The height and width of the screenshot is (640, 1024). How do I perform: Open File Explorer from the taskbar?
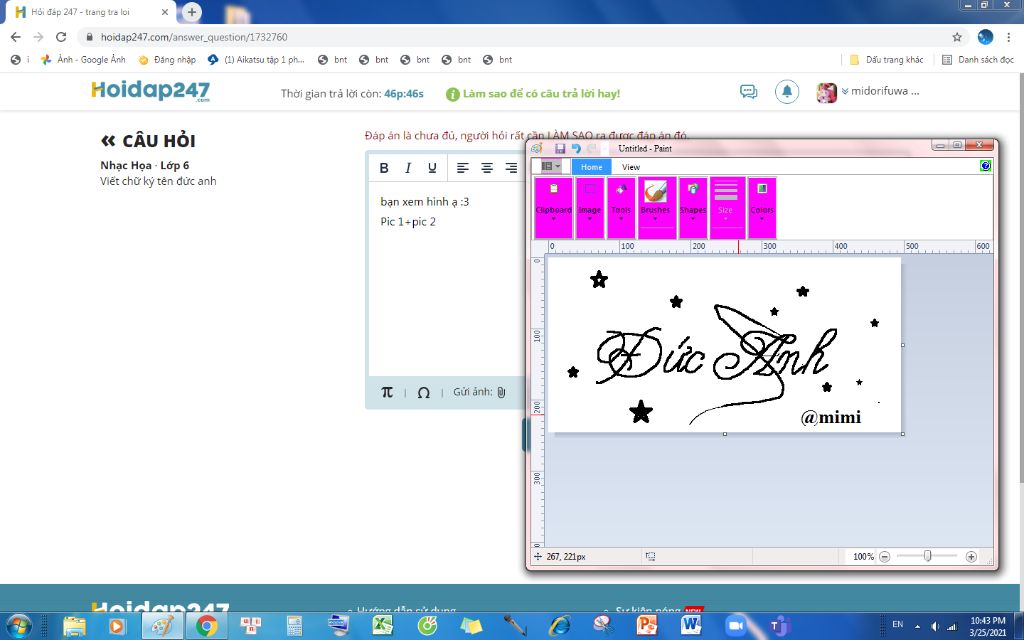coord(74,626)
